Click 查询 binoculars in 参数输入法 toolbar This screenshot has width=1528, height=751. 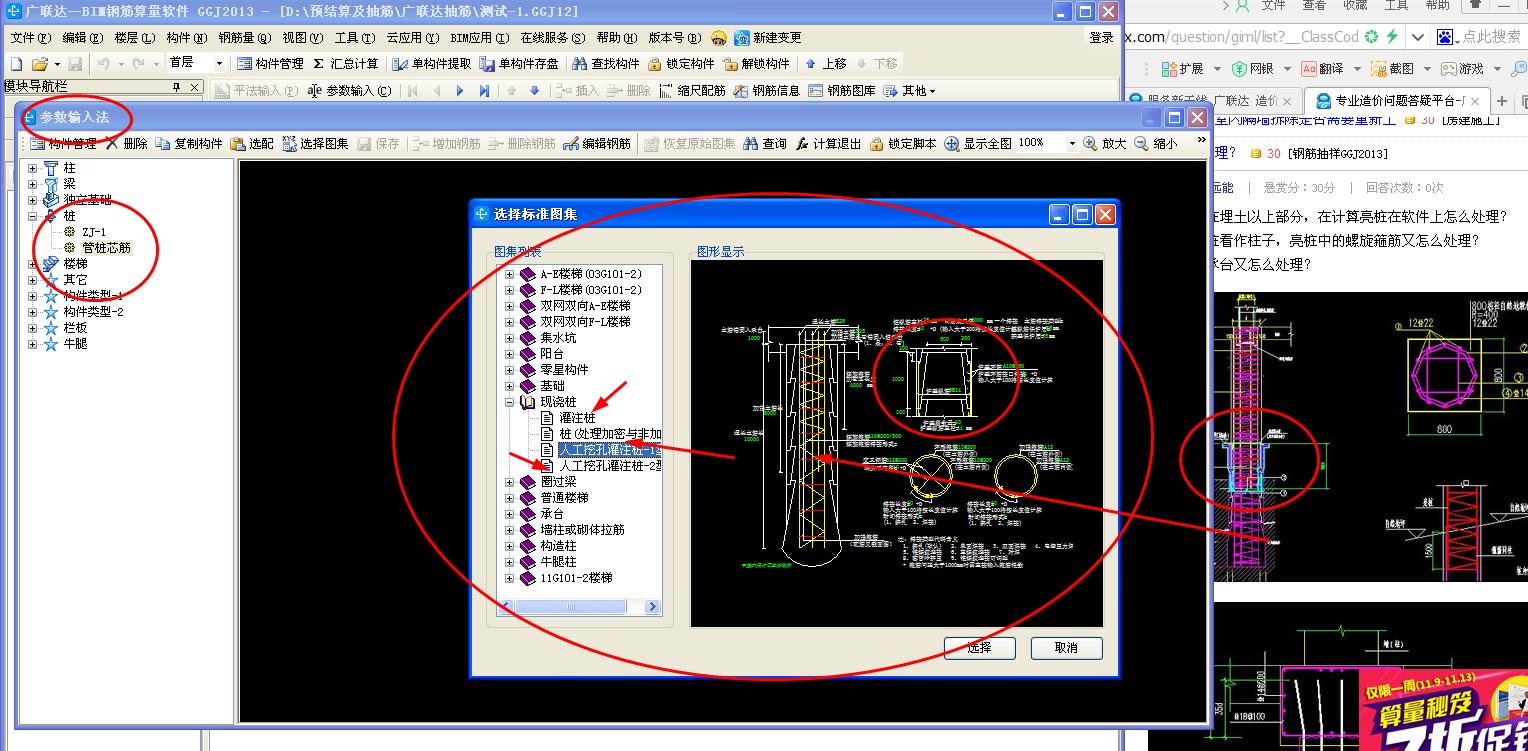coord(765,143)
